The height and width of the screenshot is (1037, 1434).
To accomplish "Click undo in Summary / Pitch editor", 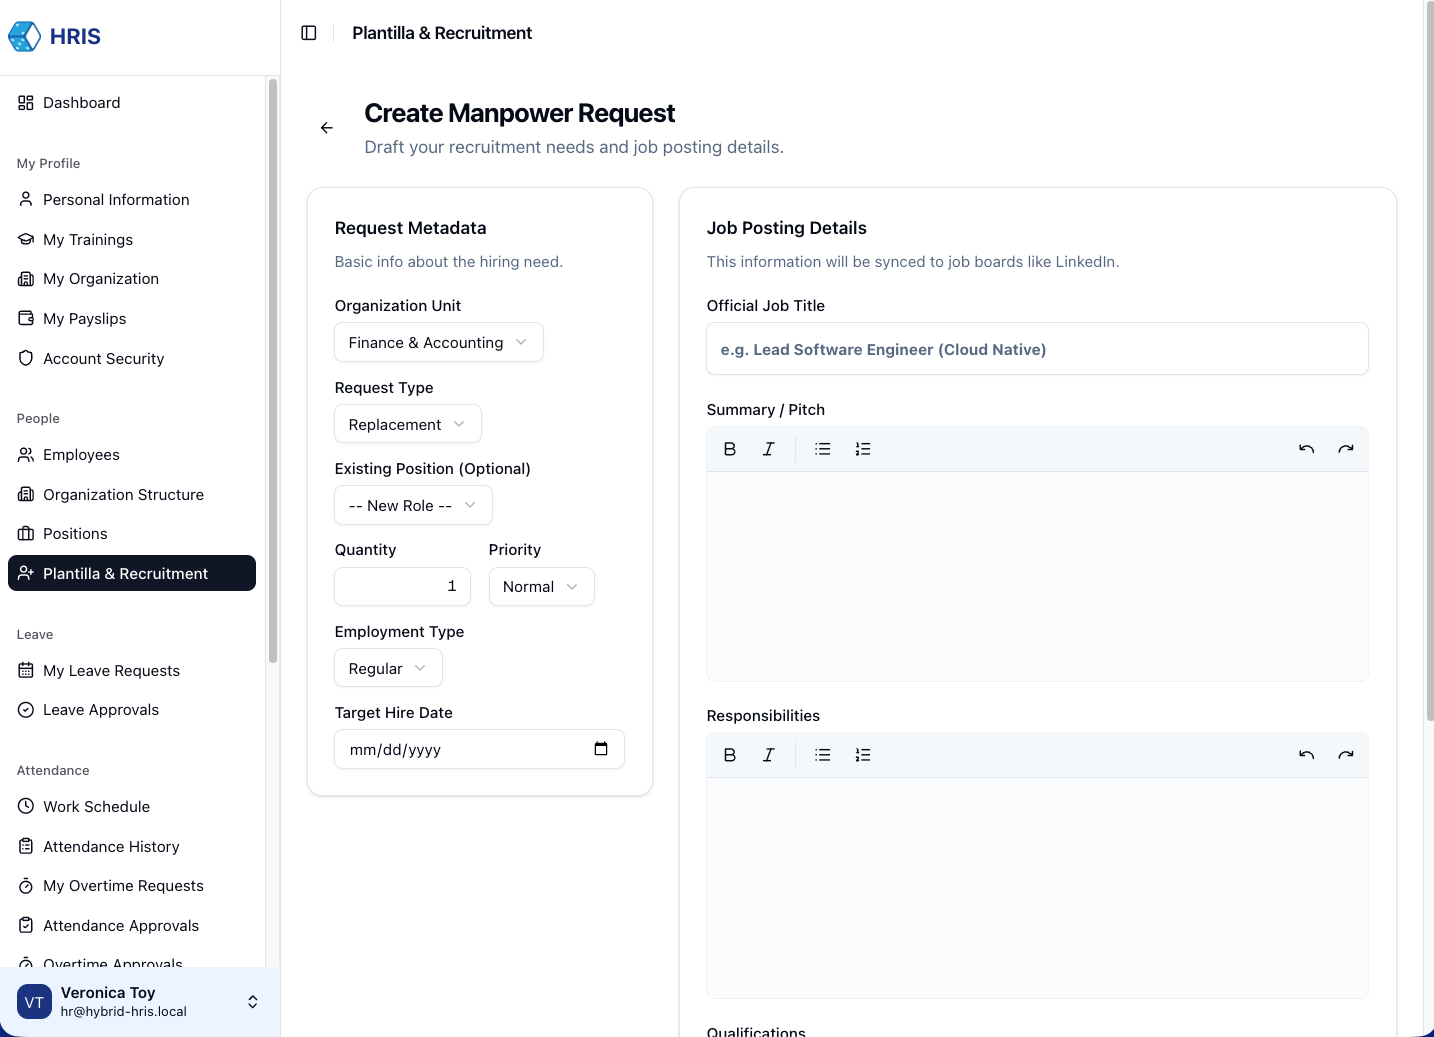I will click(1306, 449).
